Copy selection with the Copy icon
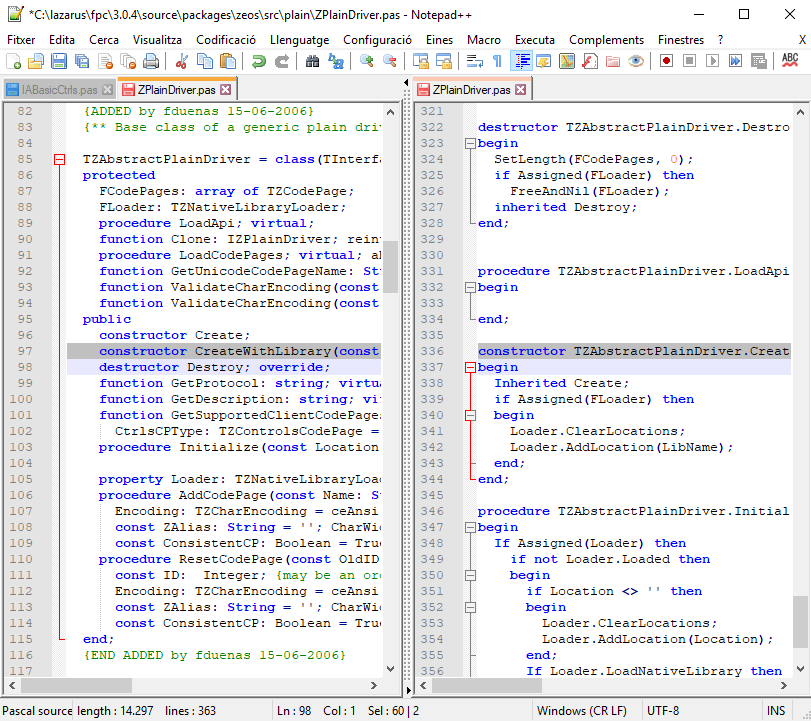 pyautogui.click(x=205, y=61)
